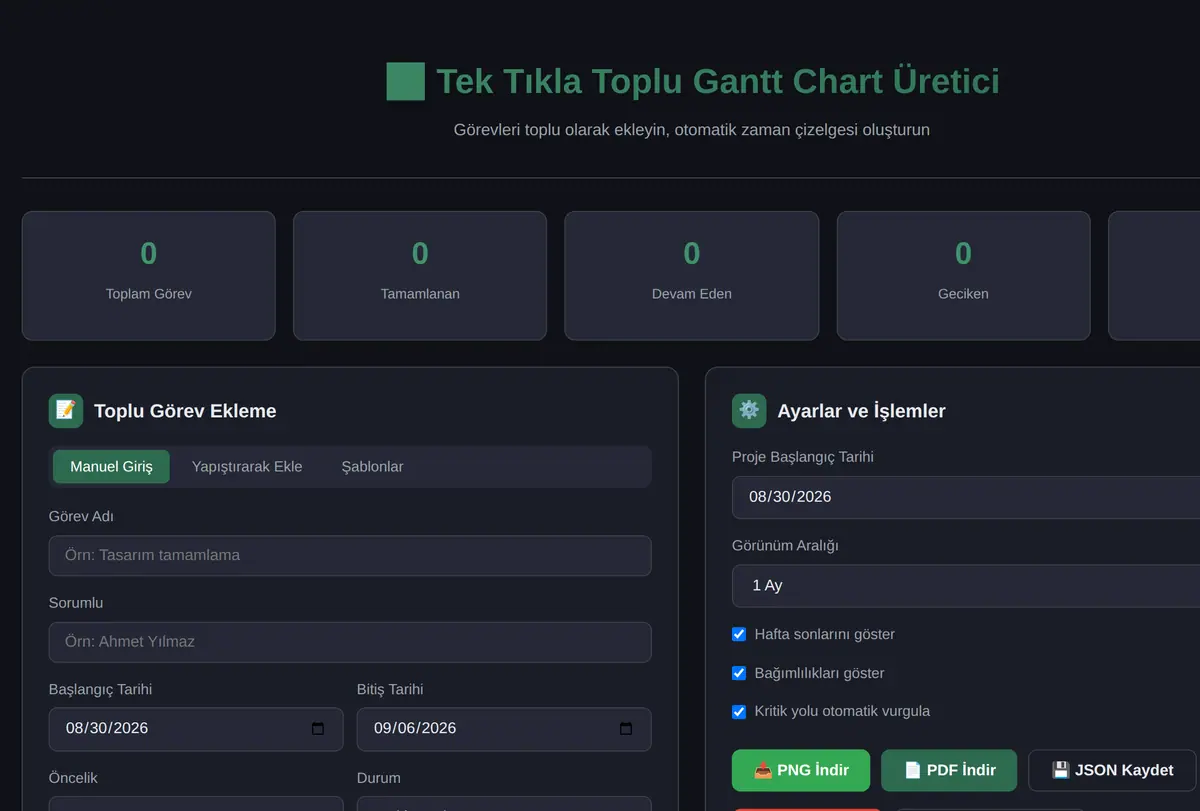Click the Tek Tıkla Toplu Gantt Chart Üretici heading

(x=718, y=81)
